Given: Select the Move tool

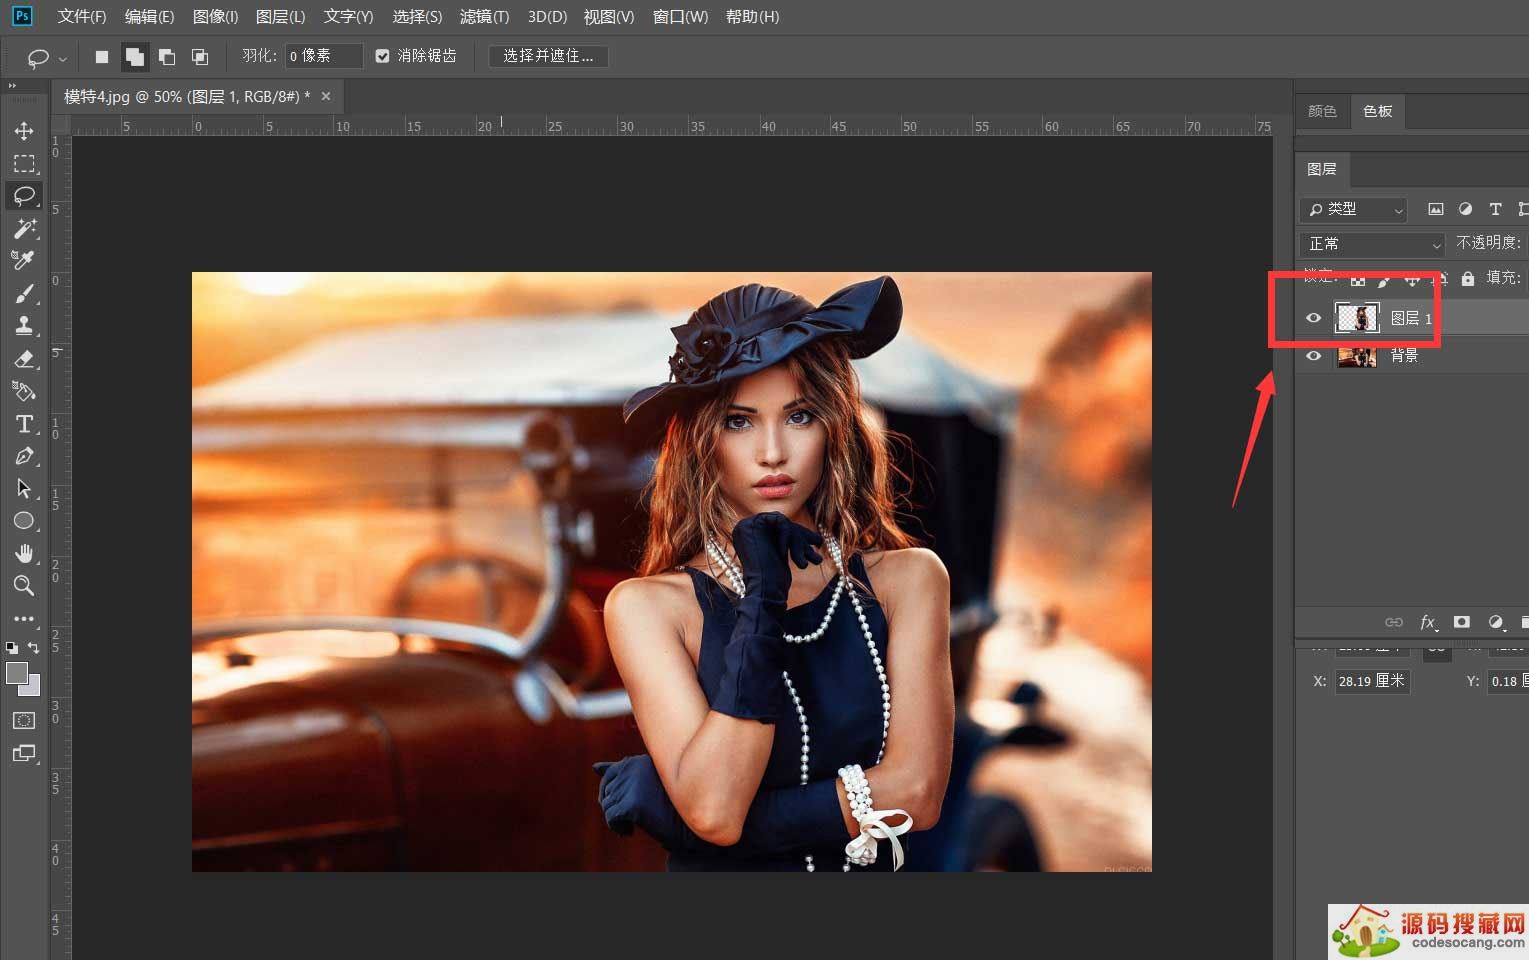Looking at the screenshot, I should (24, 131).
